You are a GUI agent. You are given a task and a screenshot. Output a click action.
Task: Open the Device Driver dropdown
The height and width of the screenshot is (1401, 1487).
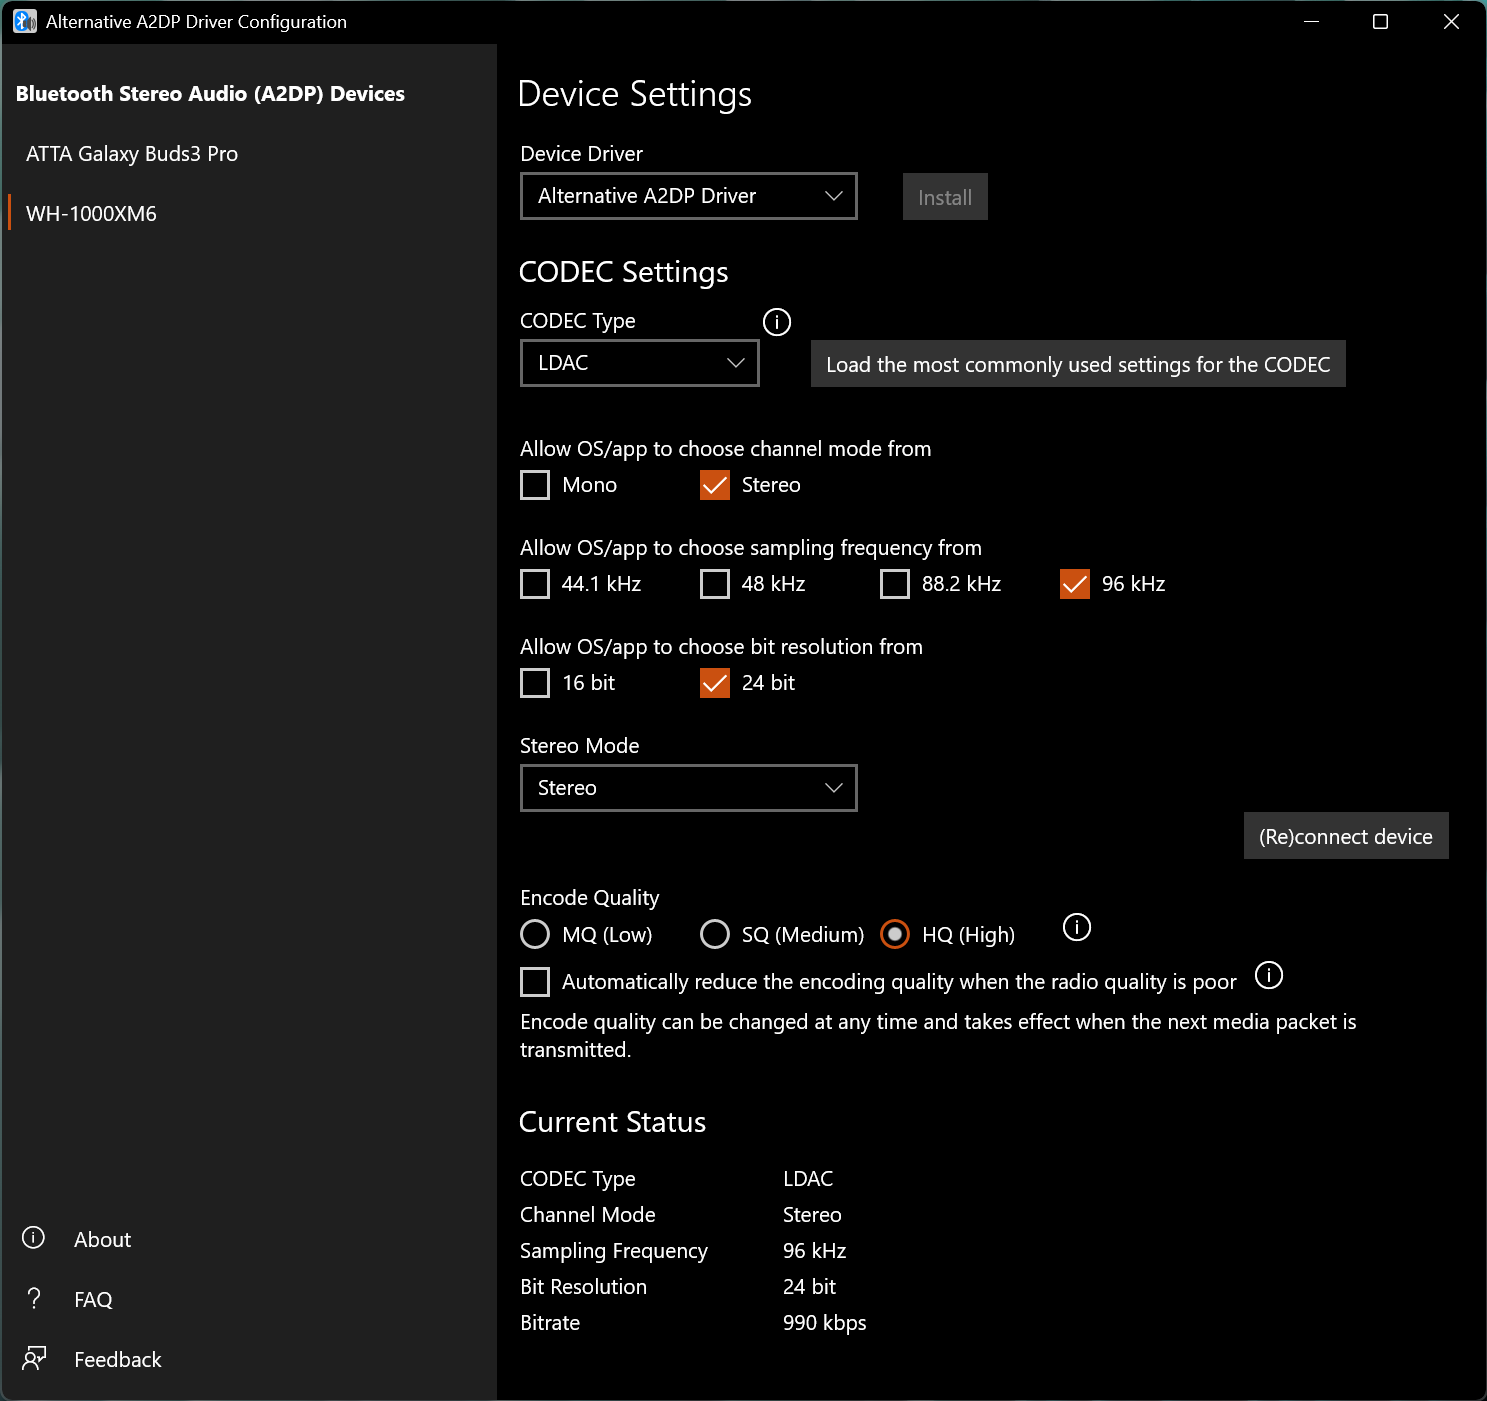[688, 196]
